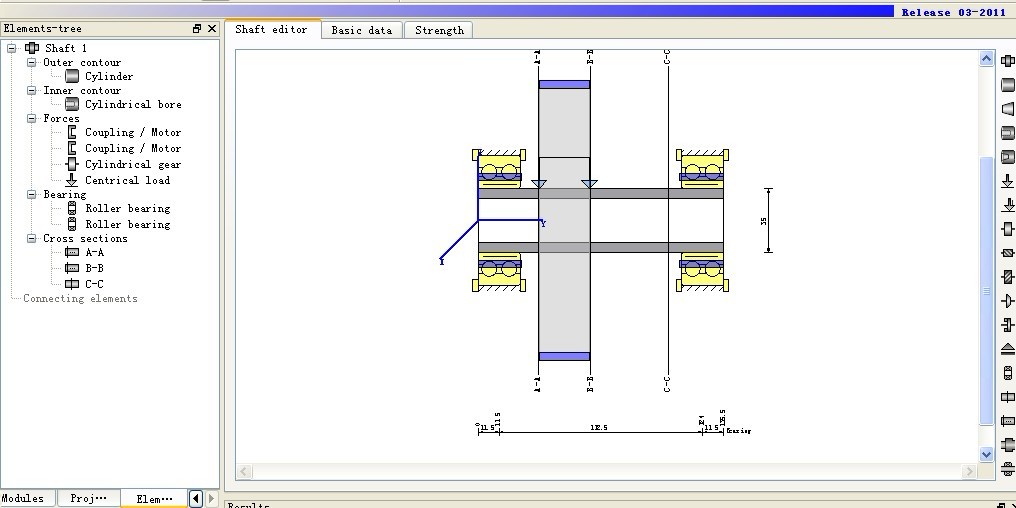This screenshot has height=508, width=1016.
Task: Add a limited cross section from the toolbar
Action: (x=1008, y=421)
